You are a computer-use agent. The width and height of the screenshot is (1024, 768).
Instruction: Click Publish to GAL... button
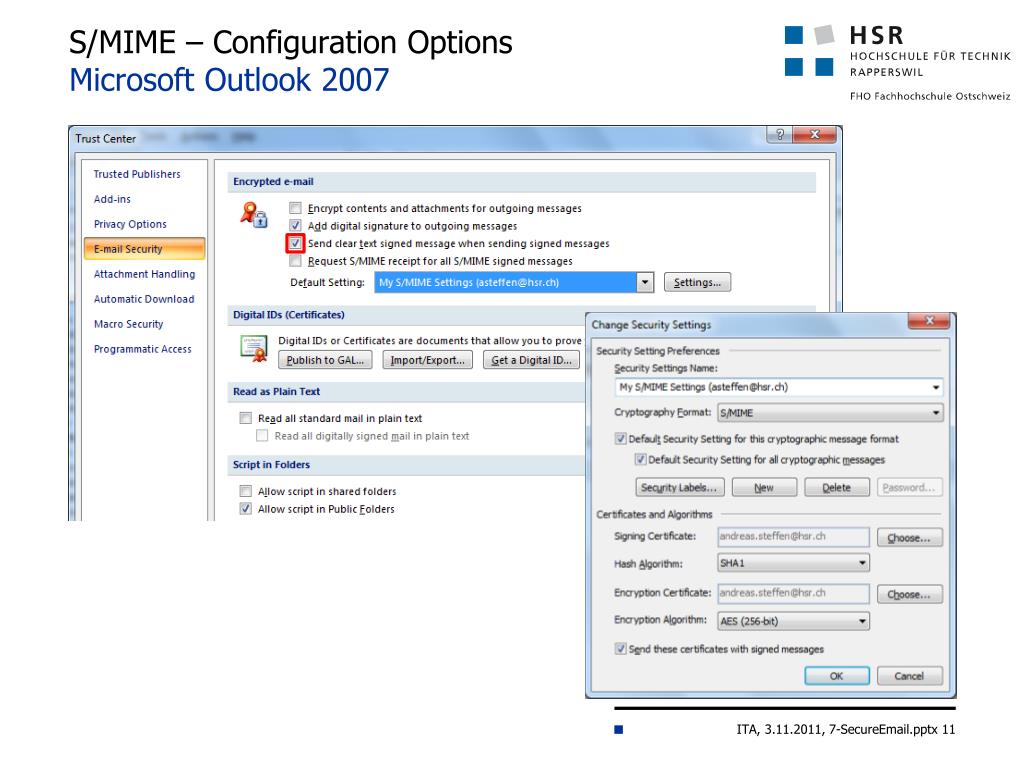click(325, 360)
